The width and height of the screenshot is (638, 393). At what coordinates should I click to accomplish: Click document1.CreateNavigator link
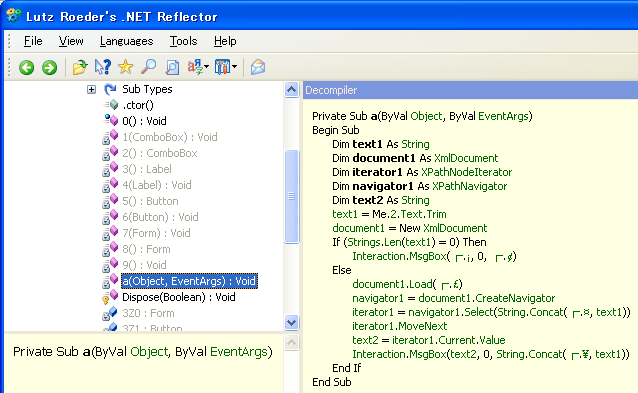[x=487, y=298]
